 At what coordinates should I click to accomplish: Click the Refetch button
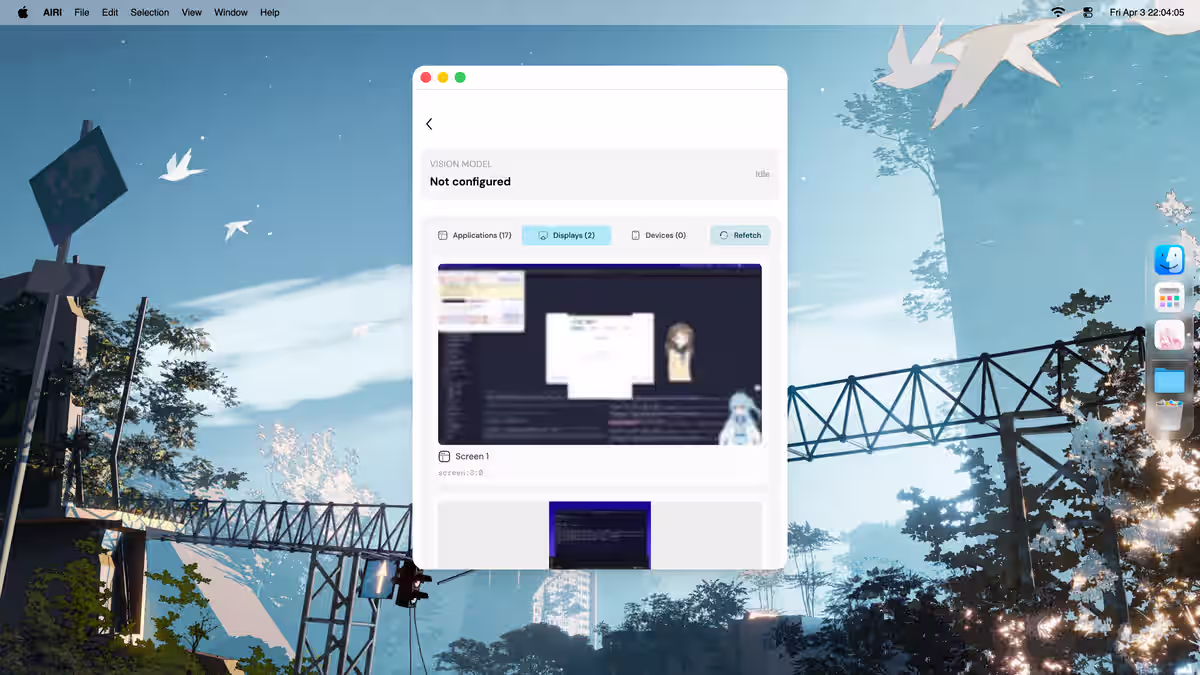click(x=740, y=235)
